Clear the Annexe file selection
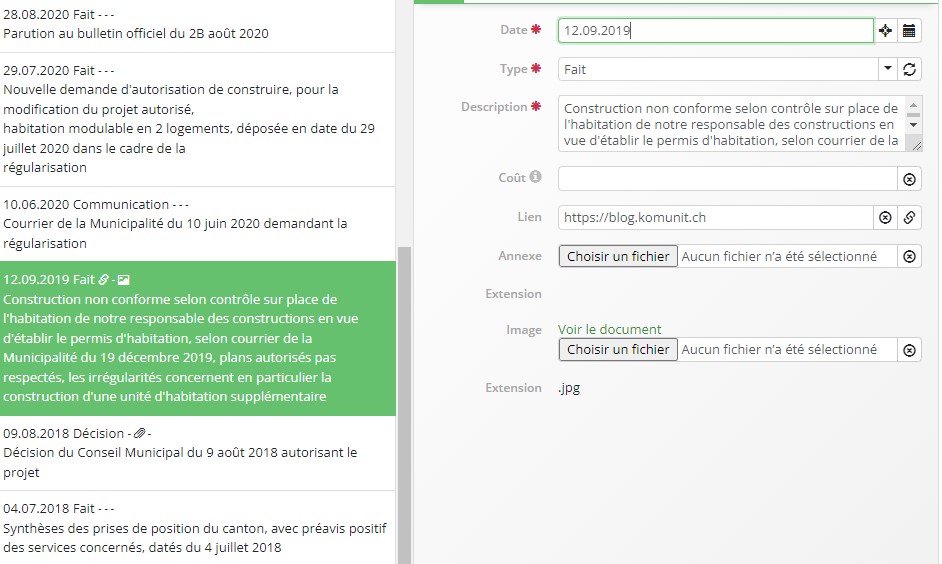 (909, 256)
